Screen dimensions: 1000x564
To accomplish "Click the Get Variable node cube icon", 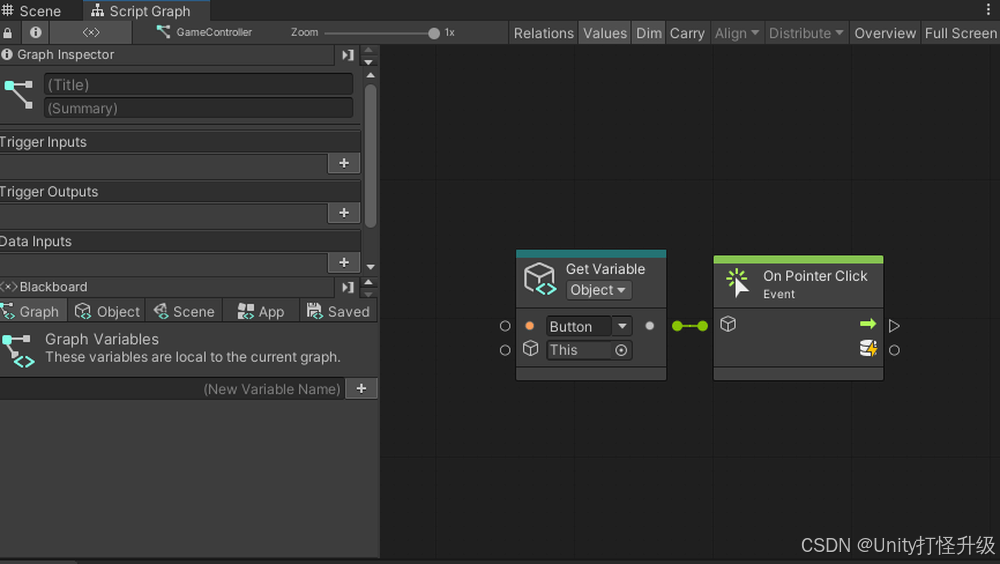I will pyautogui.click(x=540, y=279).
